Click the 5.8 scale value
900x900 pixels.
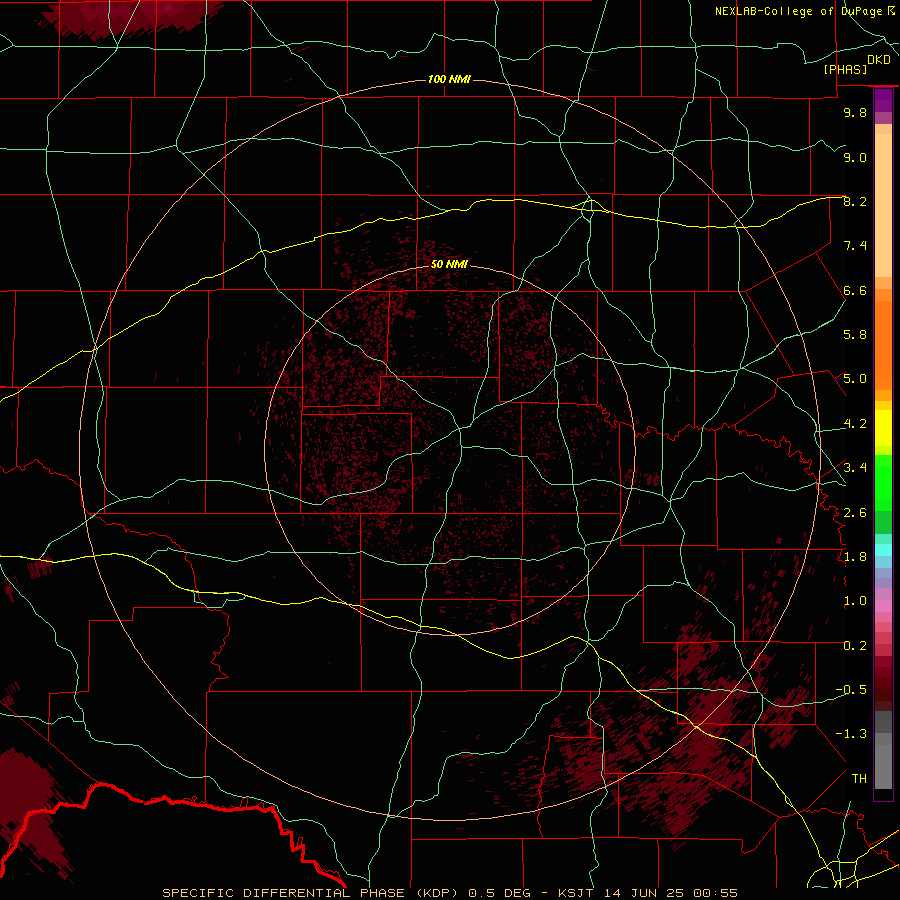[x=855, y=335]
